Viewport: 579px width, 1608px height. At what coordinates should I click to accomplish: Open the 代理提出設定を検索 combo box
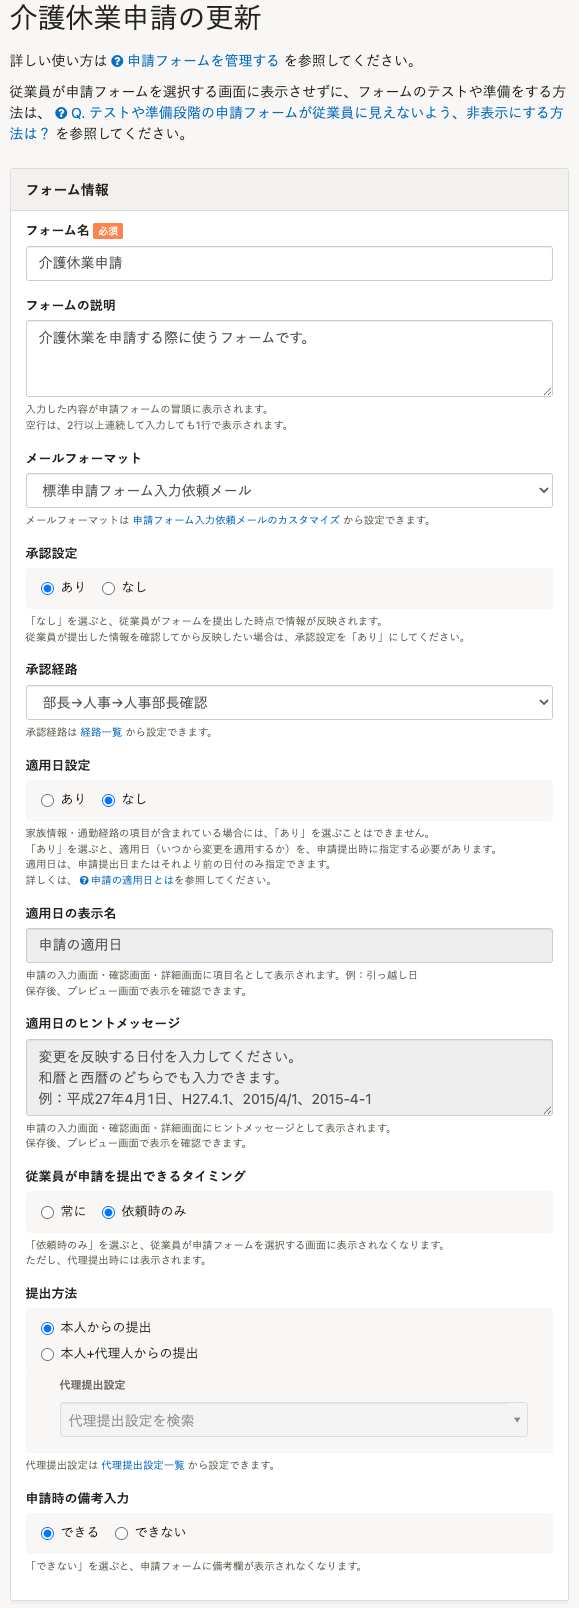tap(294, 1420)
